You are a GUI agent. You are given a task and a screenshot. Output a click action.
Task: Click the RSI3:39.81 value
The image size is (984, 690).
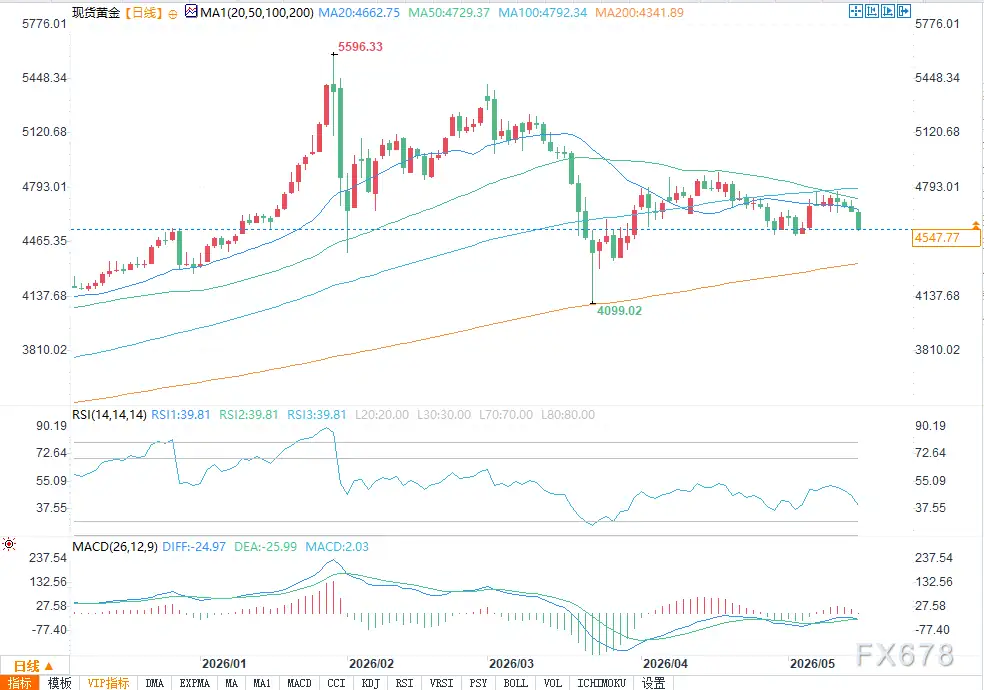coord(316,415)
